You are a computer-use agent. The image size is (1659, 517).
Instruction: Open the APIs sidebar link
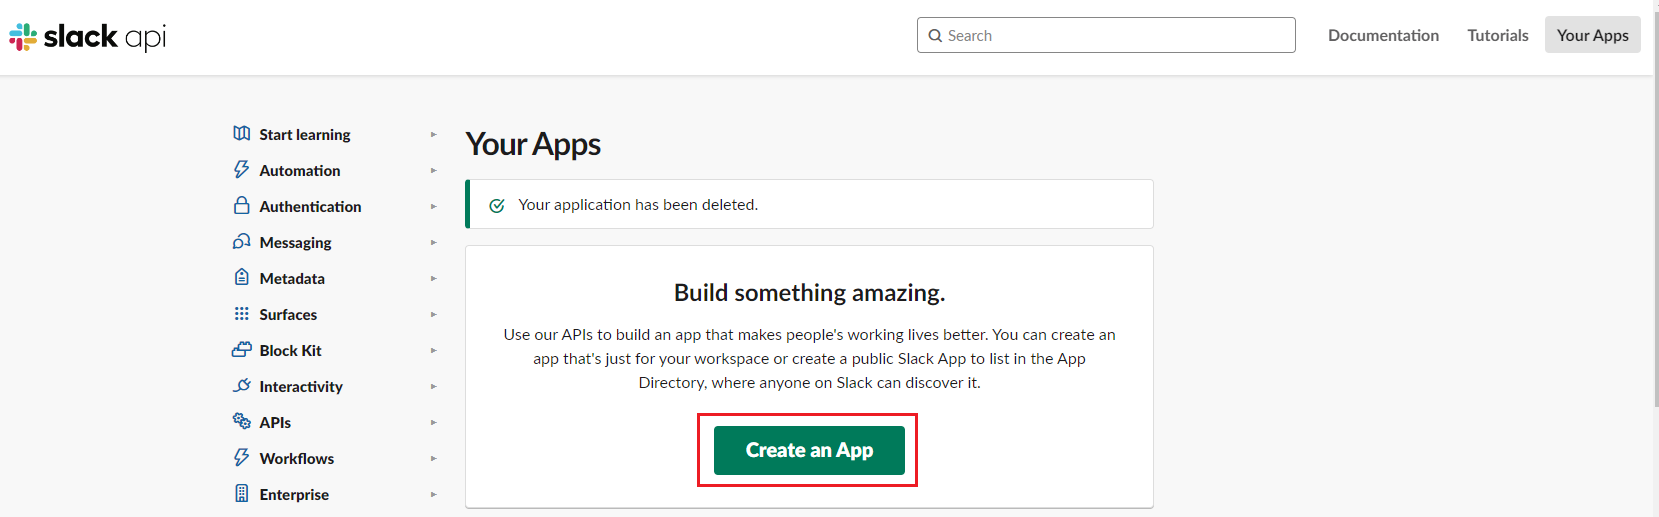coord(275,422)
